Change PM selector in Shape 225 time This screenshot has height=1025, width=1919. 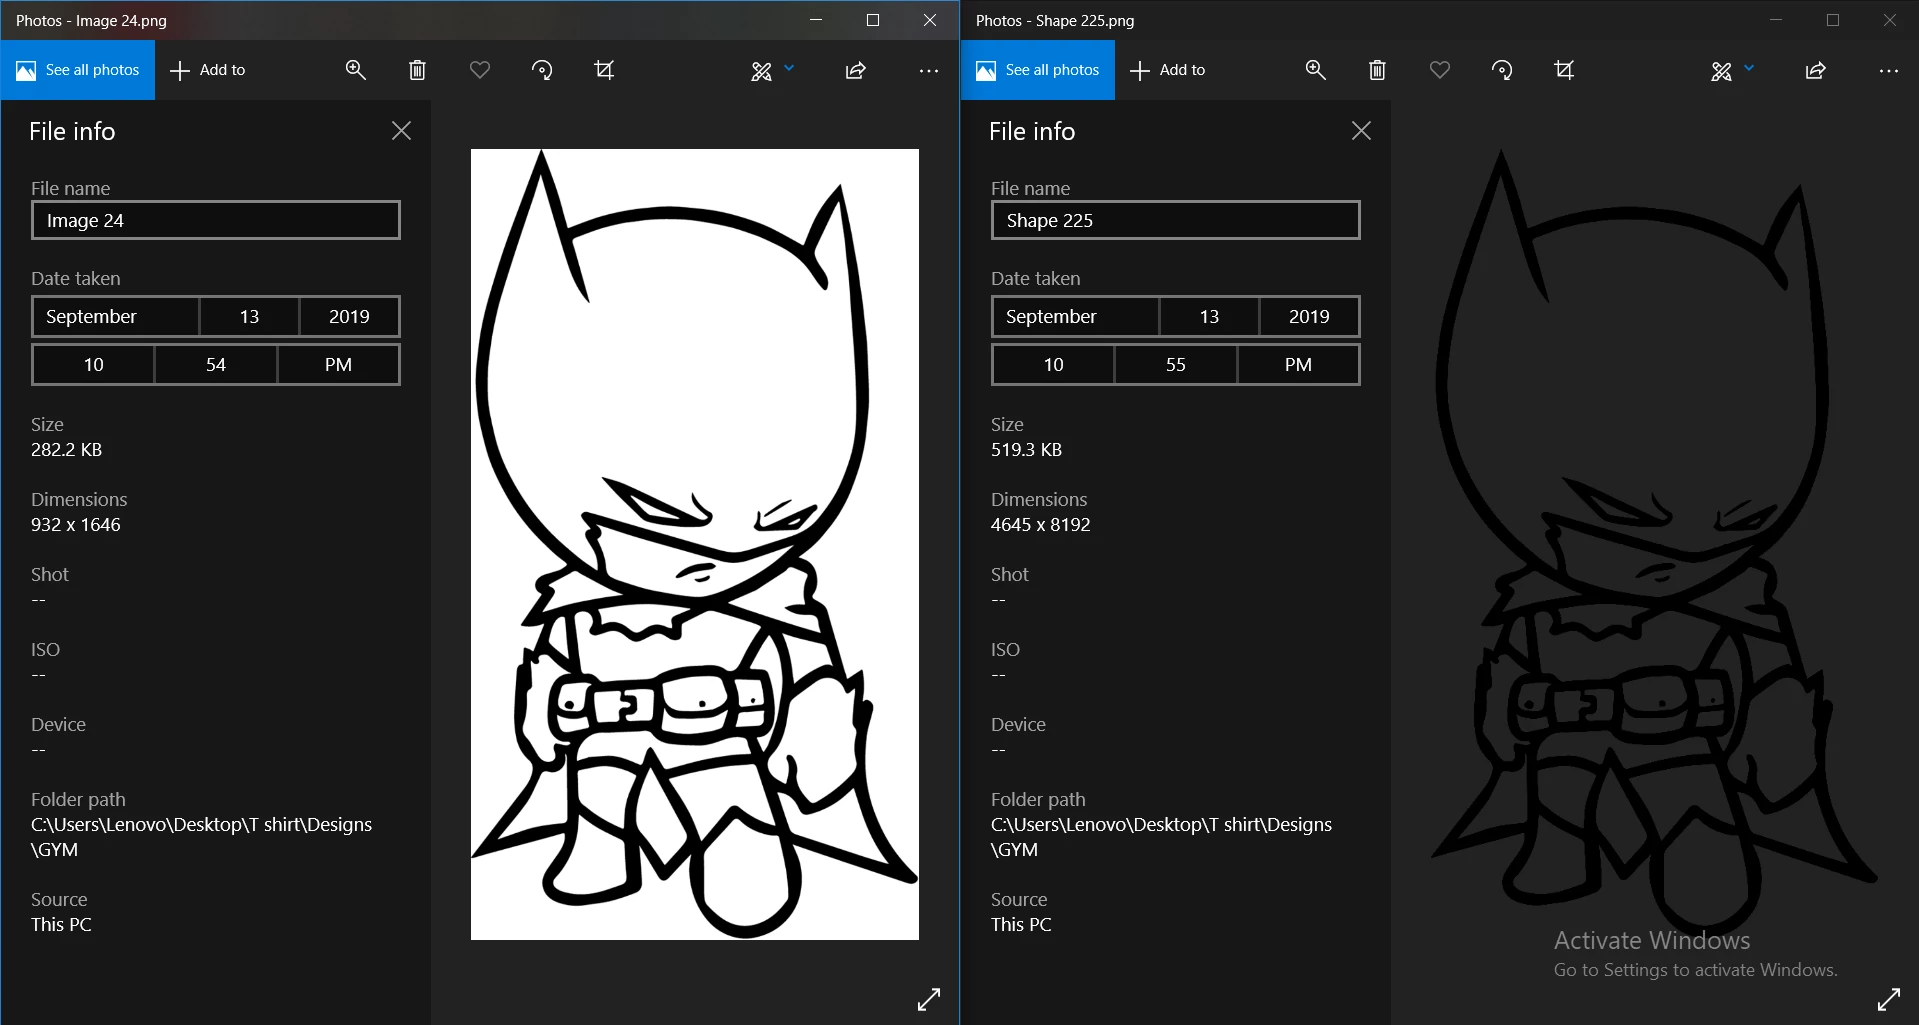[1298, 364]
